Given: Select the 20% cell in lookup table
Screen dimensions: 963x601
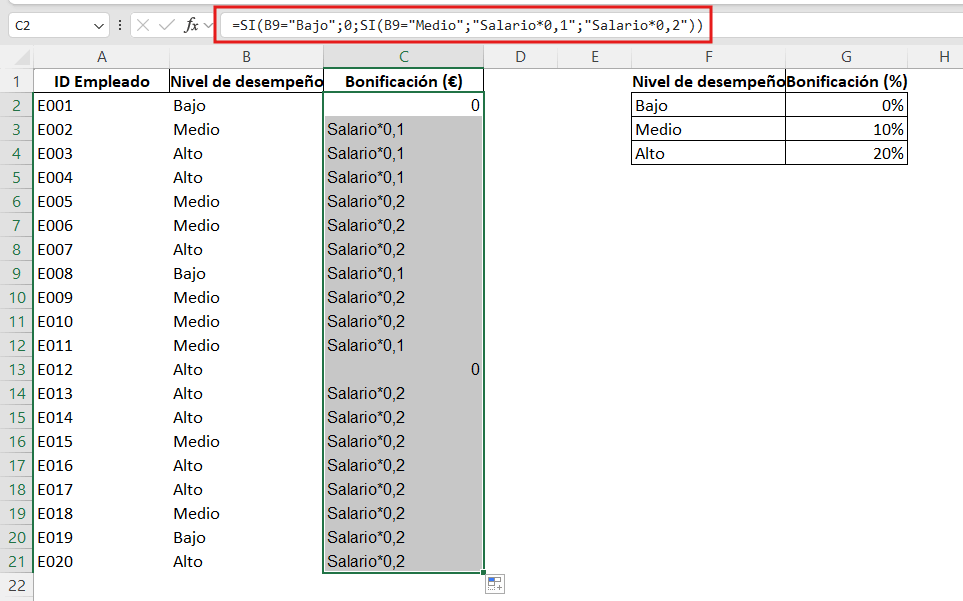Looking at the screenshot, I should 846,153.
